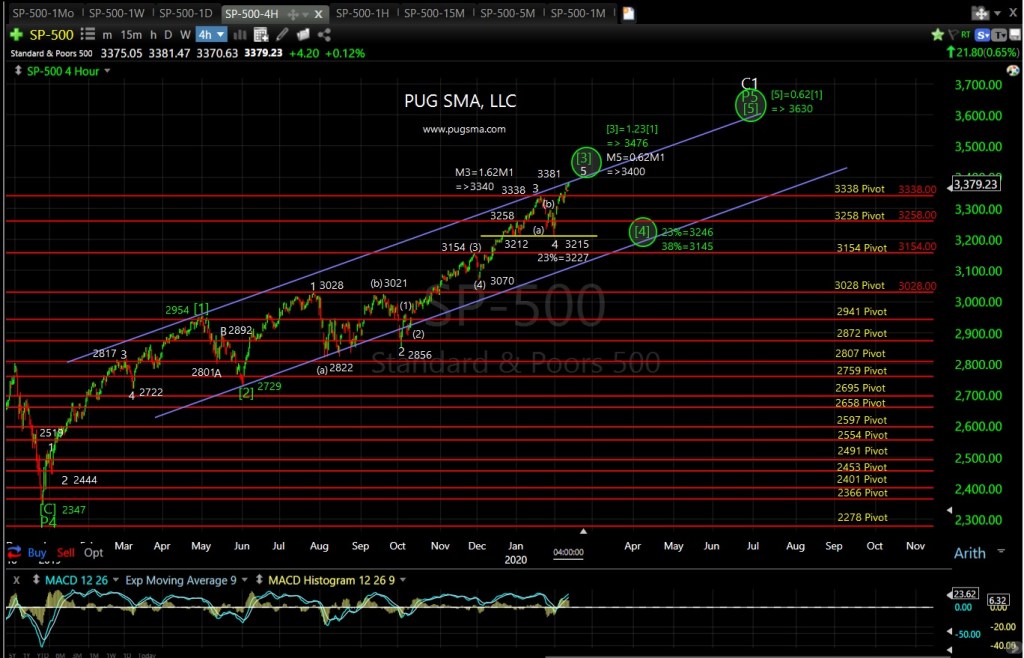
Task: Click the 04:00:00 time axis marker
Action: (568, 552)
